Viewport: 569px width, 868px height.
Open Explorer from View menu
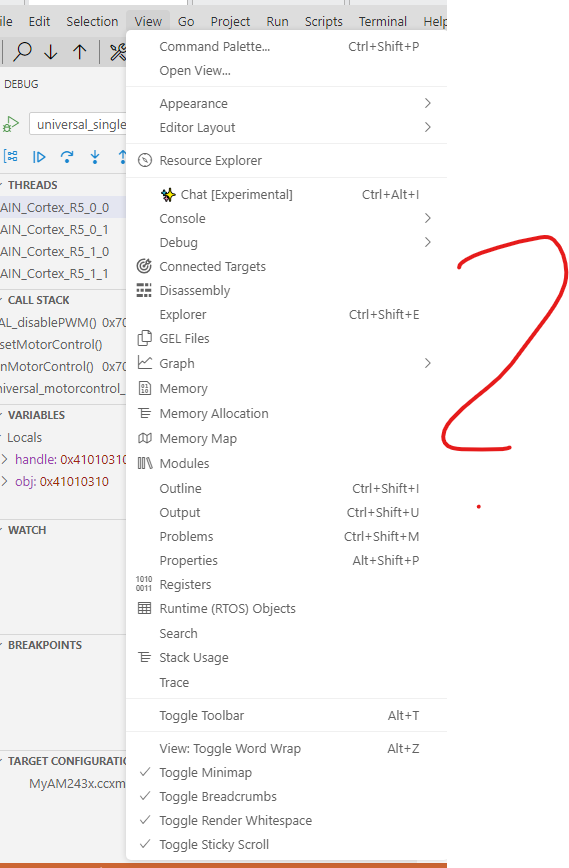286,314
